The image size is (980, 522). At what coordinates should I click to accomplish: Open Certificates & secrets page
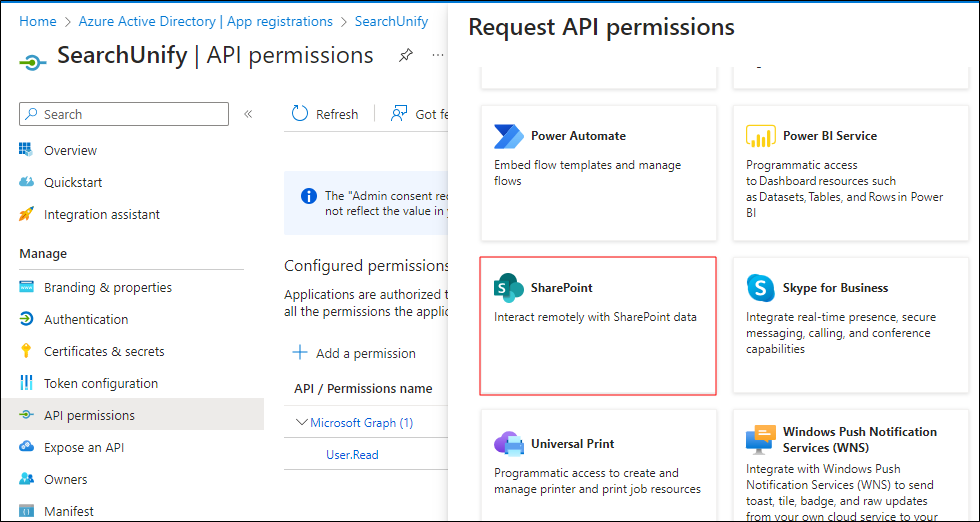pyautogui.click(x=103, y=352)
